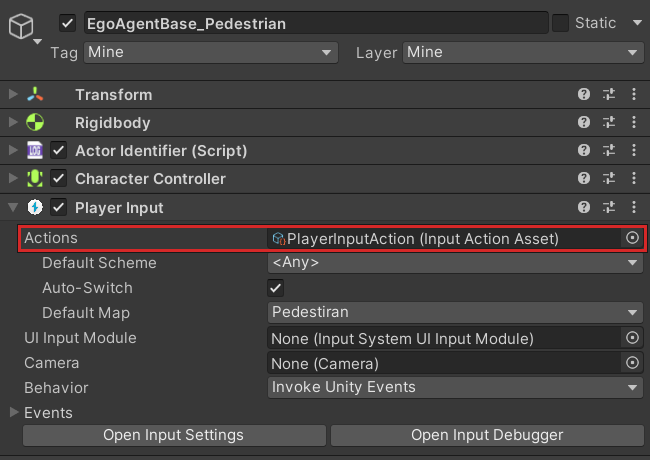Expand the Events foldout
650x460 pixels.
(14, 412)
